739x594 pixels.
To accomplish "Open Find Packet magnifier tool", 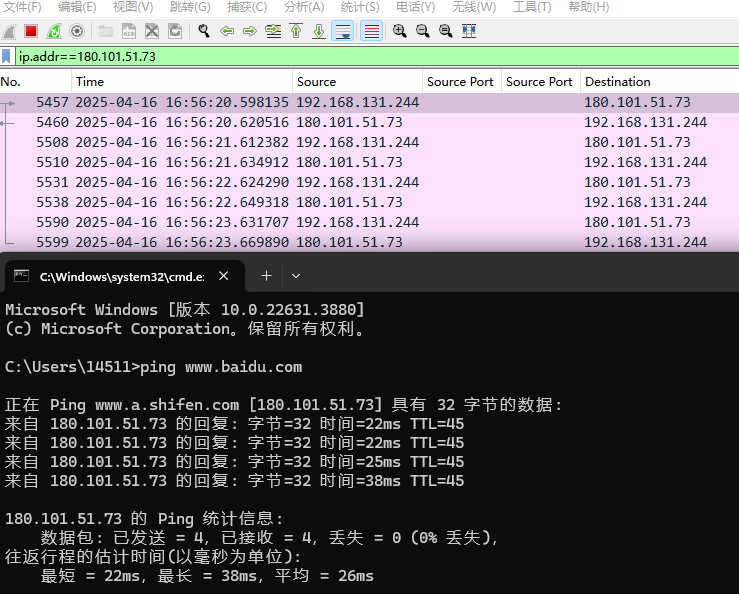I will click(x=204, y=32).
